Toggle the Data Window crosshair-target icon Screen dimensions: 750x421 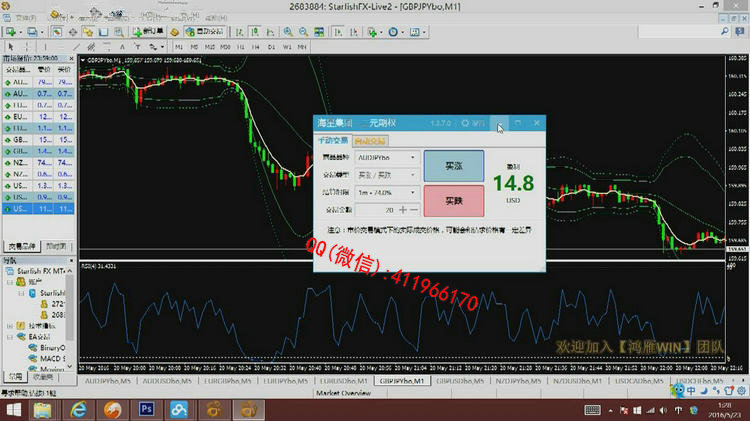point(73,32)
